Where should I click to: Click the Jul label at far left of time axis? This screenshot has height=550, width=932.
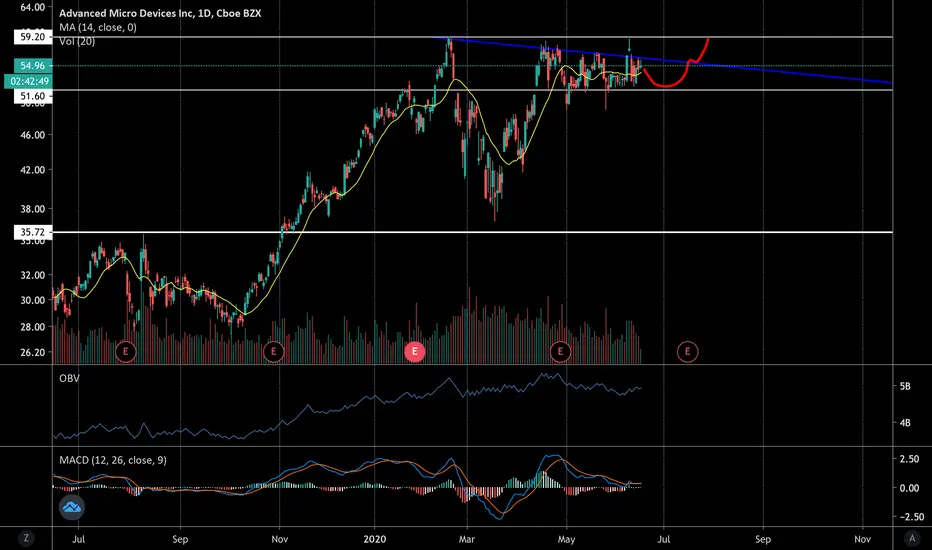click(x=78, y=539)
